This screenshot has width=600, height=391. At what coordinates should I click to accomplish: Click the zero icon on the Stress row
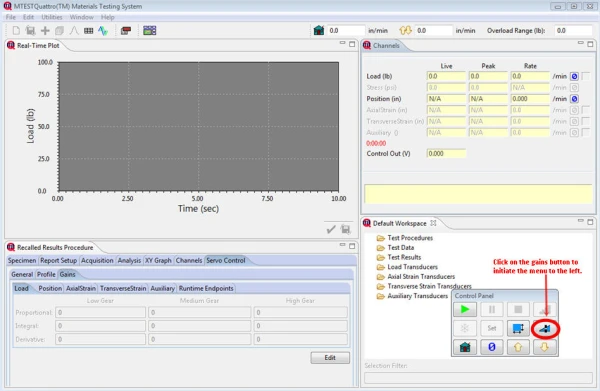tap(574, 88)
